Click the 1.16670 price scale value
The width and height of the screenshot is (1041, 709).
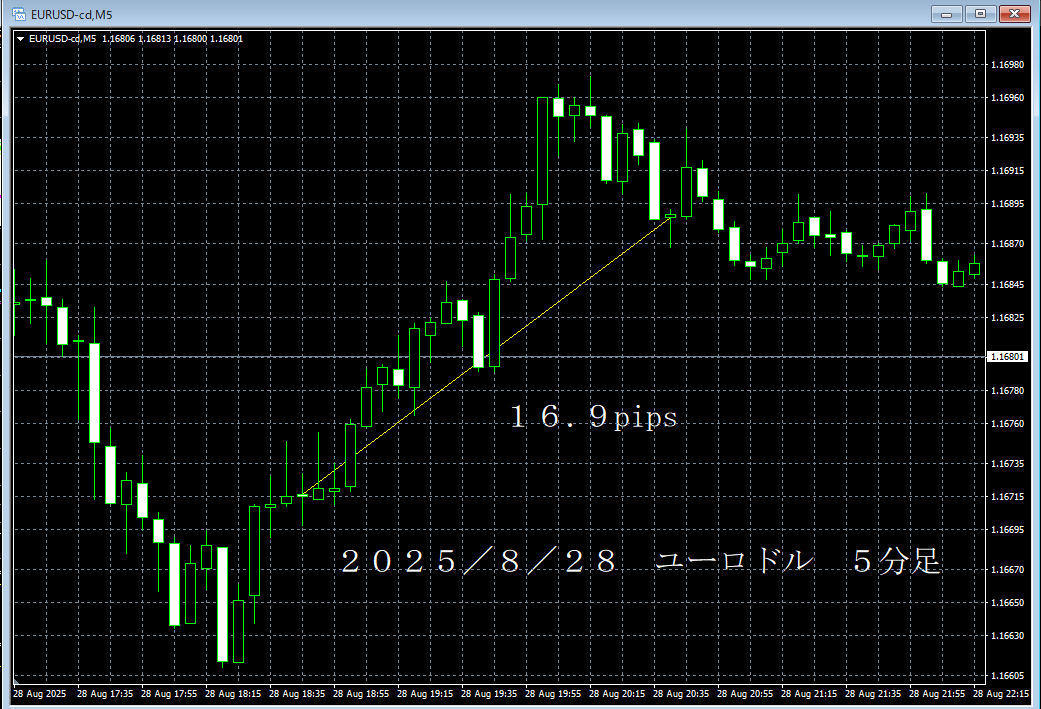pyautogui.click(x=1007, y=570)
